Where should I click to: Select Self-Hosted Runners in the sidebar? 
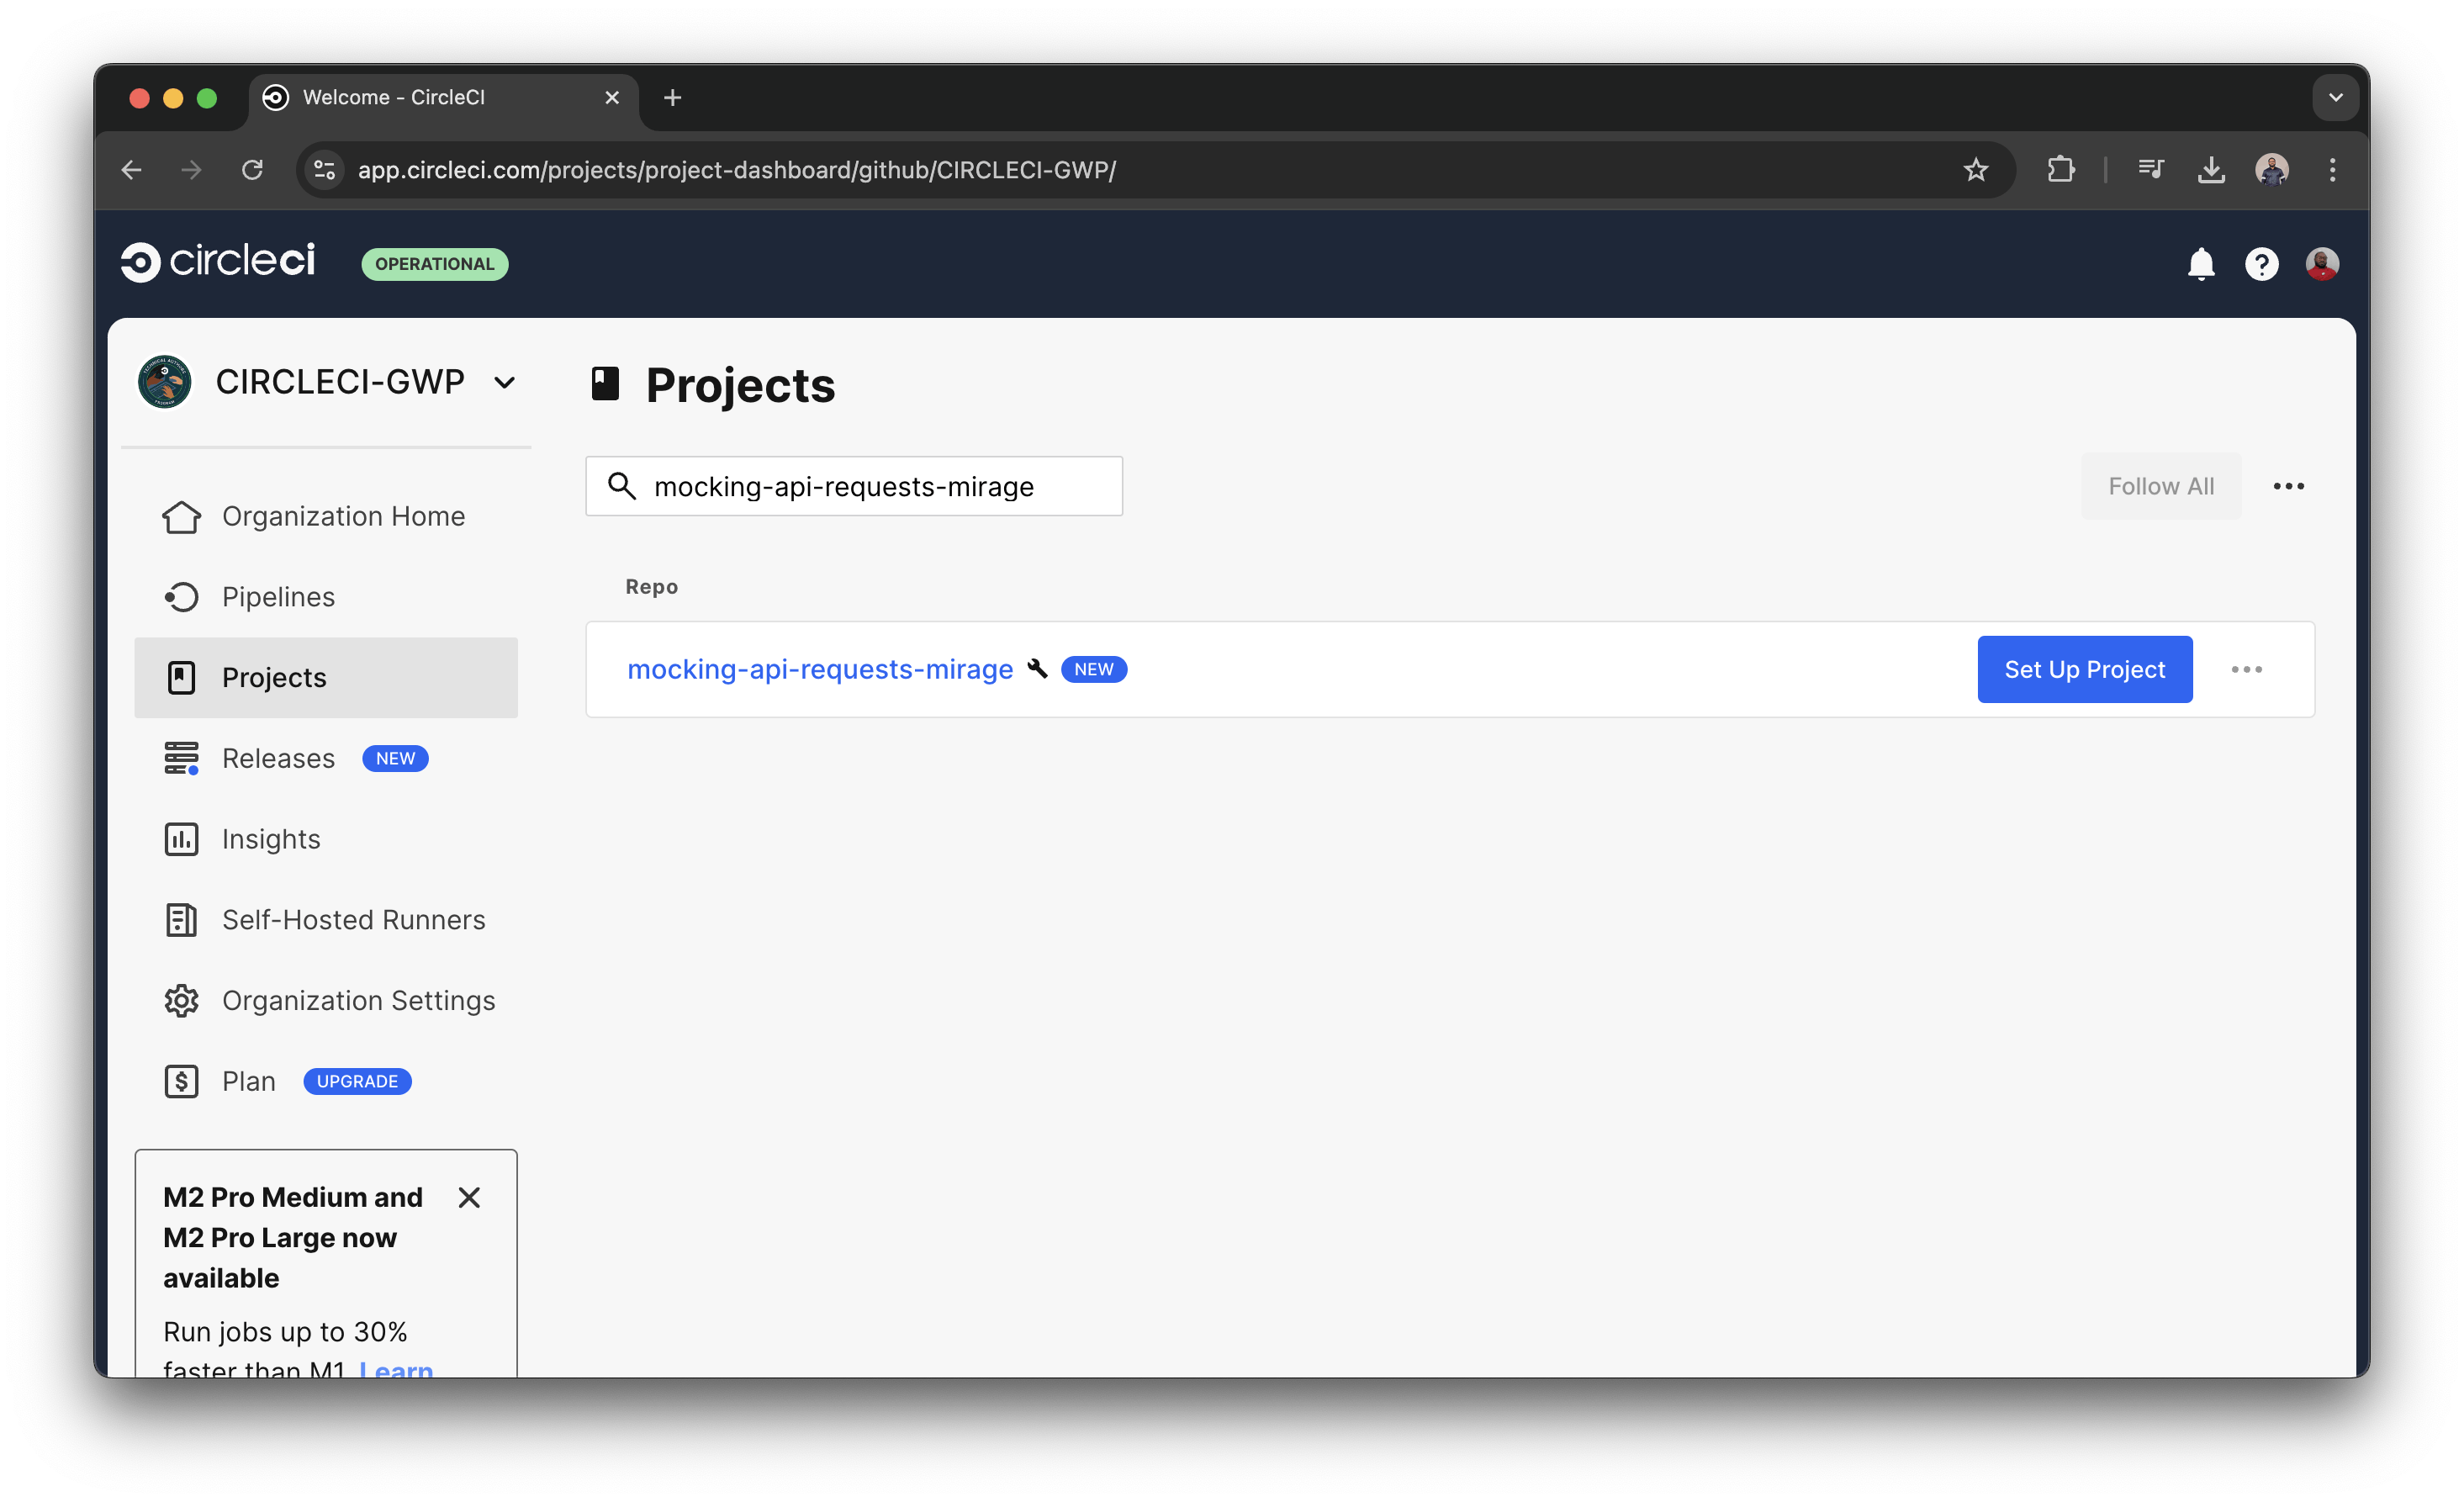(352, 919)
